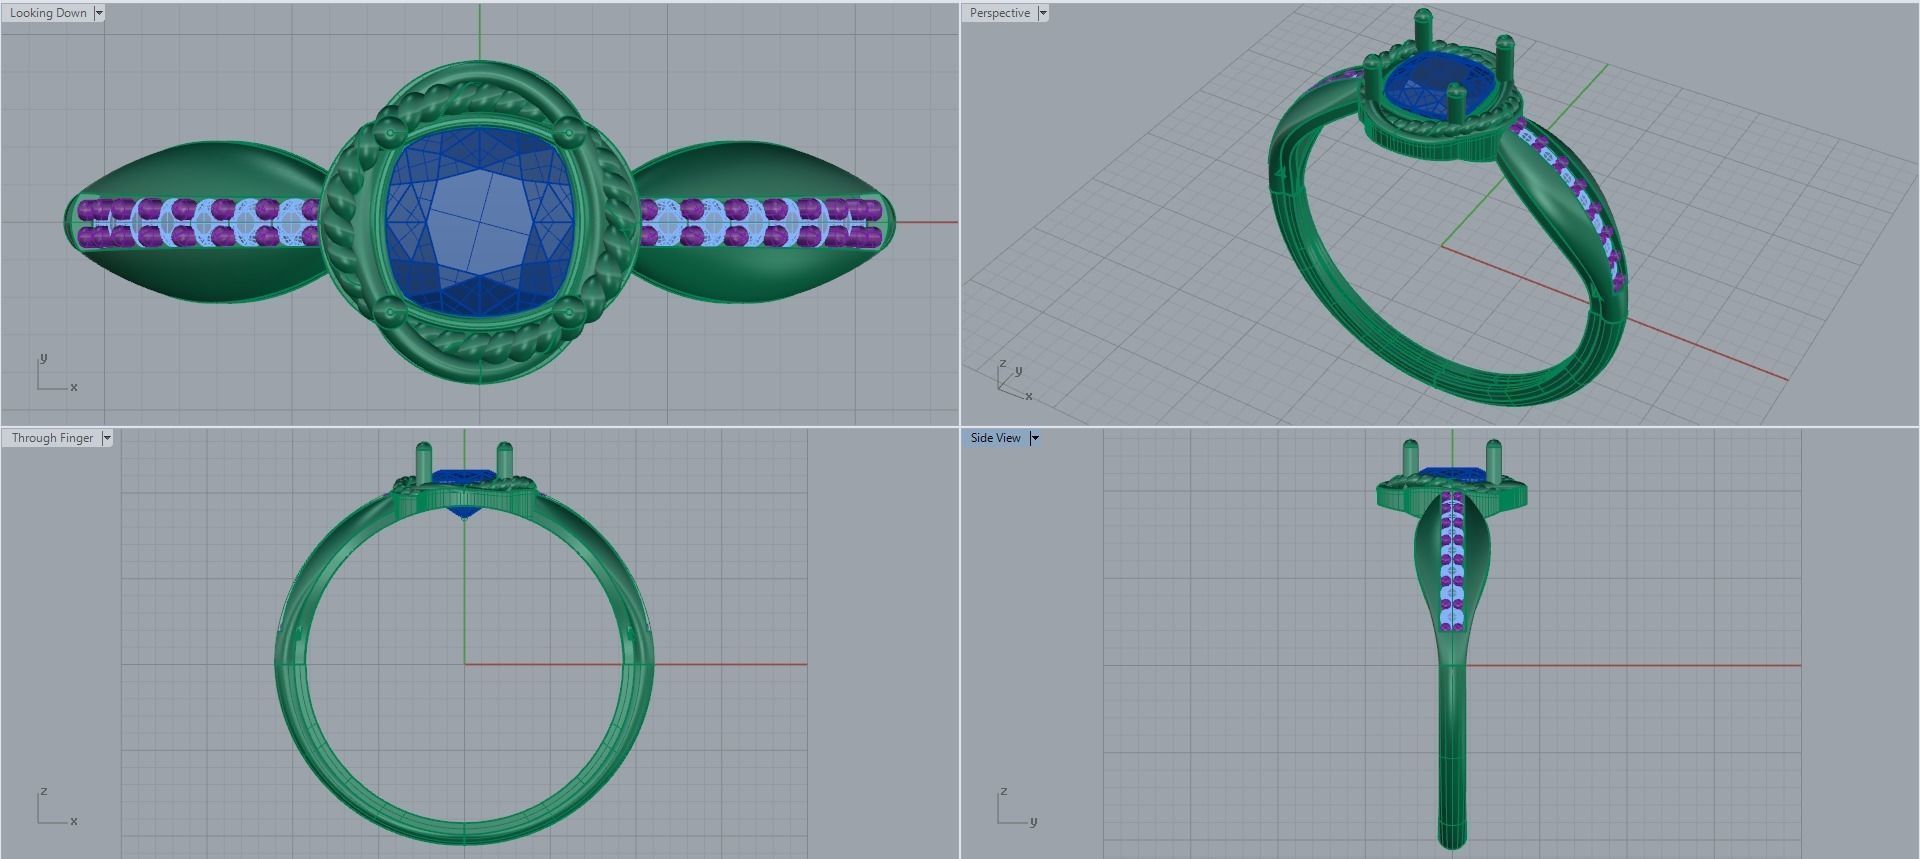Click the Perspective viewport title
The height and width of the screenshot is (859, 1920).
click(x=999, y=13)
